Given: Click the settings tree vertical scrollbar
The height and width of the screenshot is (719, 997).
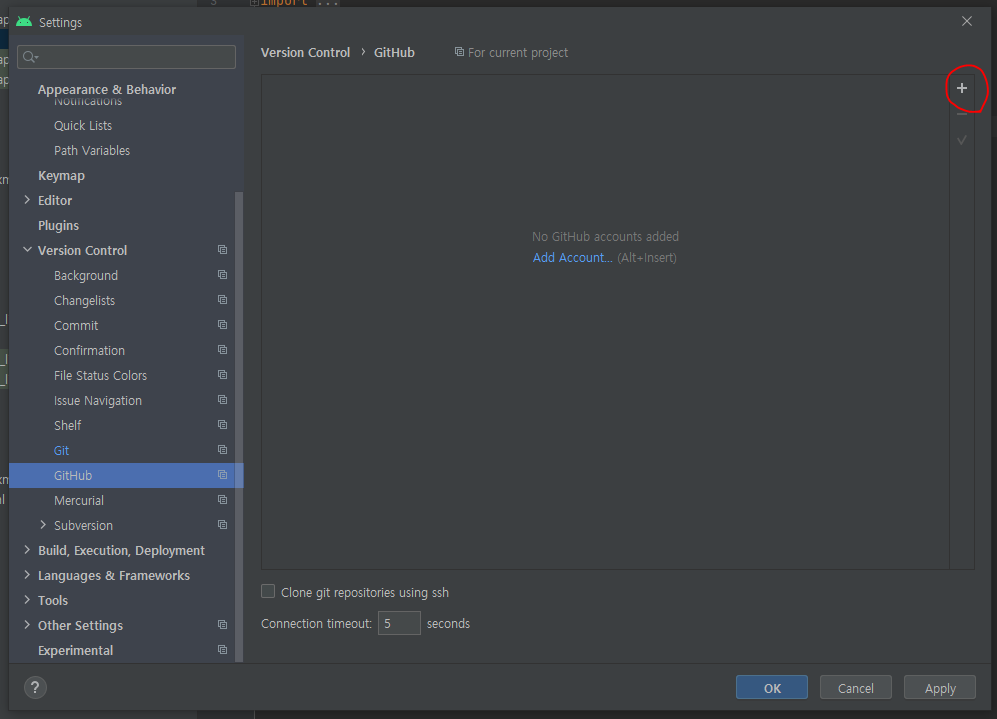Looking at the screenshot, I should tap(239, 426).
